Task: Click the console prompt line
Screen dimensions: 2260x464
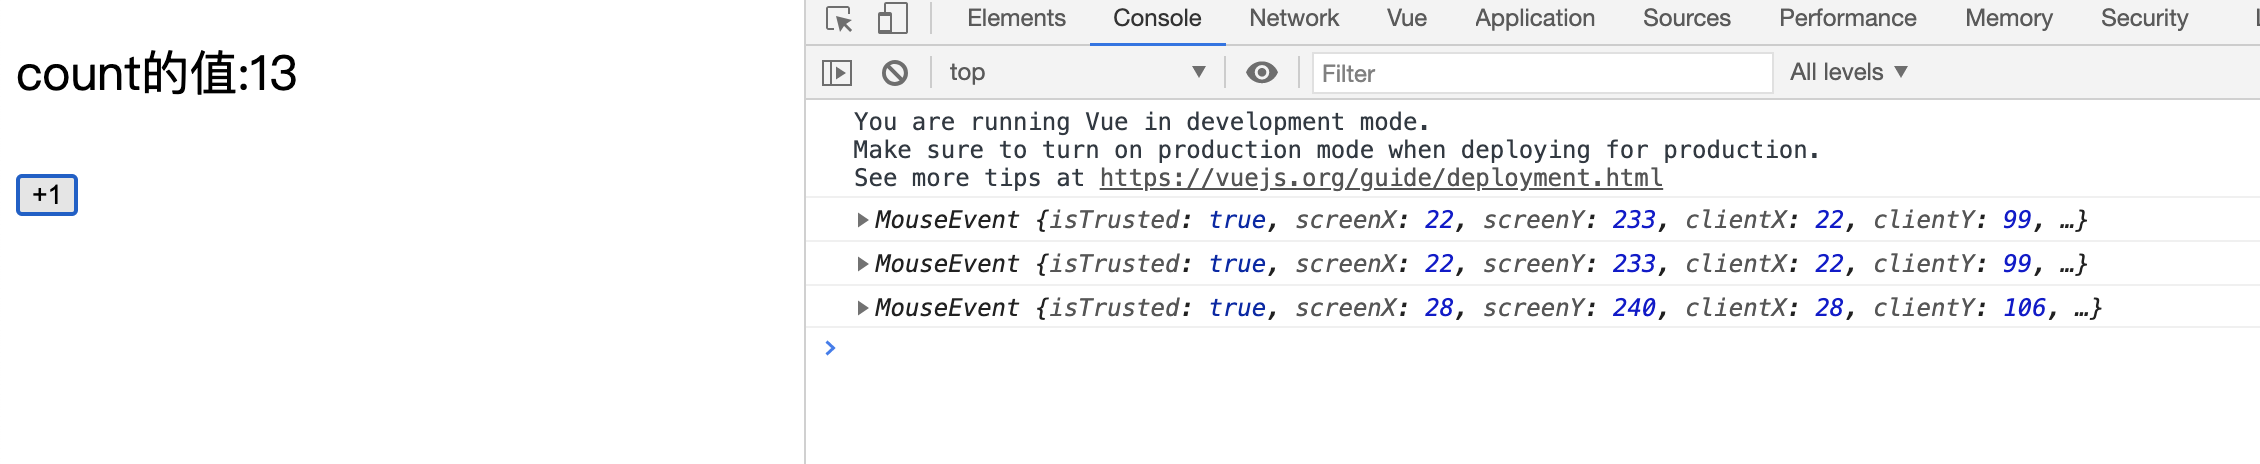Action: click(1540, 348)
